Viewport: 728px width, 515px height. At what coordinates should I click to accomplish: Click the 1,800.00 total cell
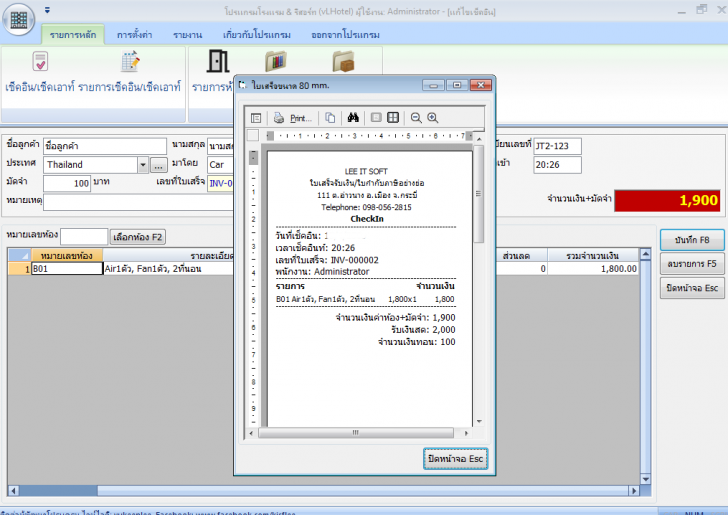593,269
